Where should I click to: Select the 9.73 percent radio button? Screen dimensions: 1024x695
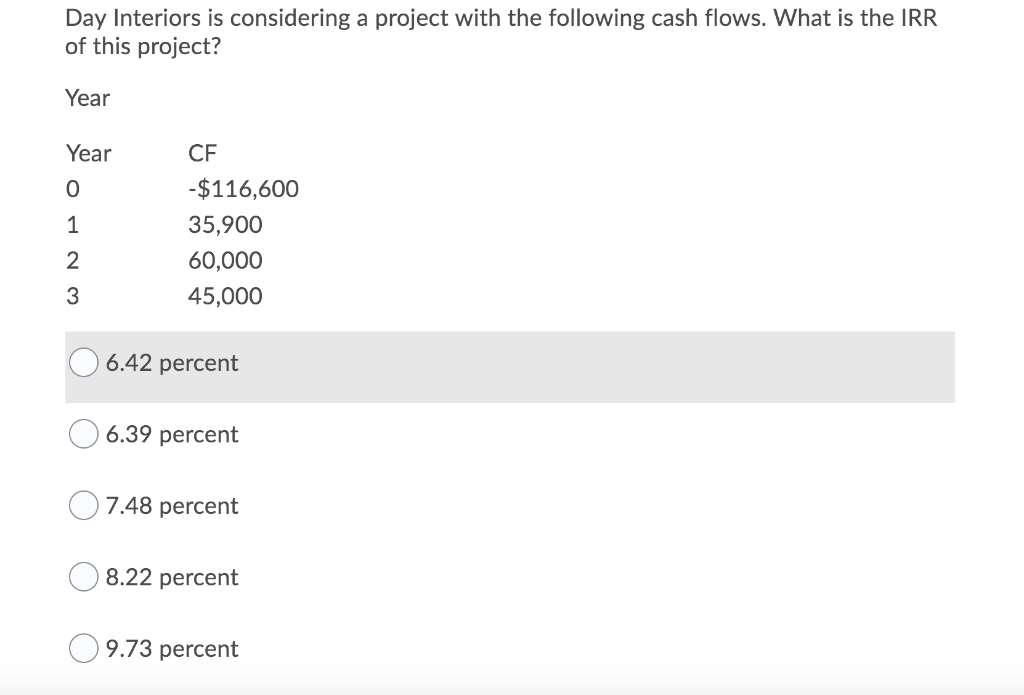(84, 648)
